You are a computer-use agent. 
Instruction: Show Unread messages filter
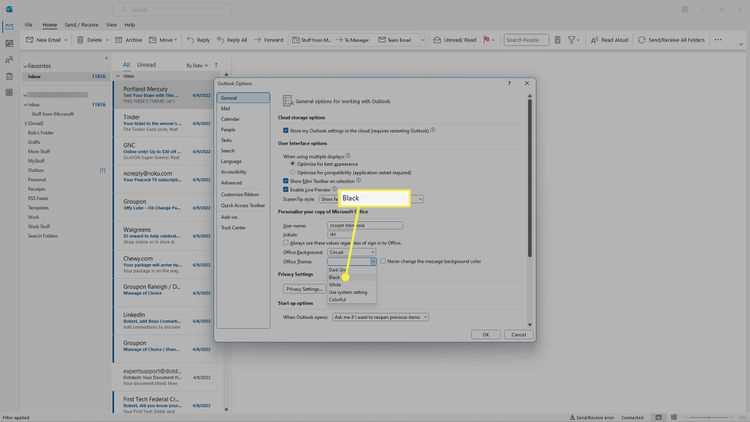(x=146, y=65)
